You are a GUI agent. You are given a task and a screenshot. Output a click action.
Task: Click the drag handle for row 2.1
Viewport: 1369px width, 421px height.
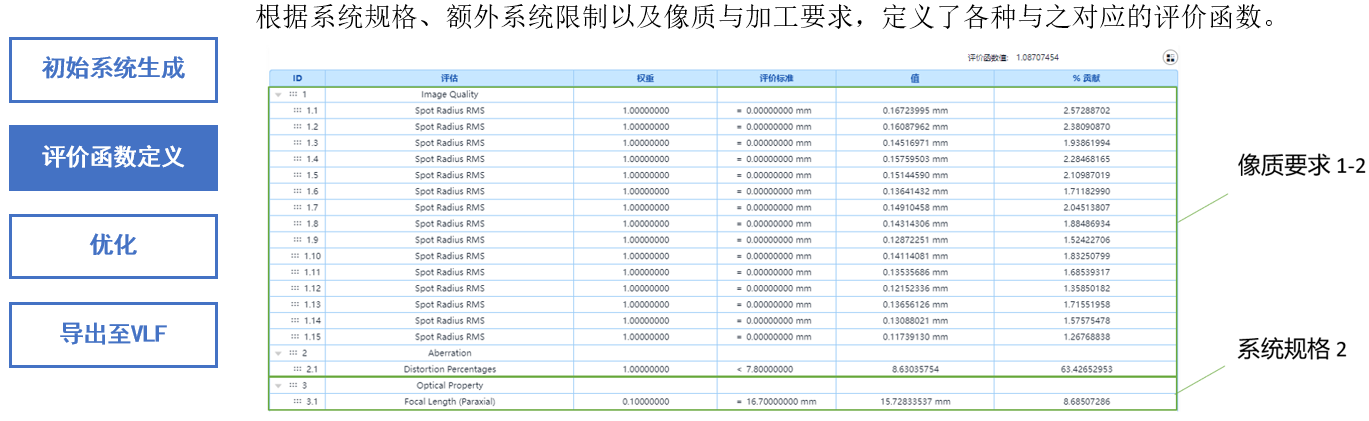297,369
